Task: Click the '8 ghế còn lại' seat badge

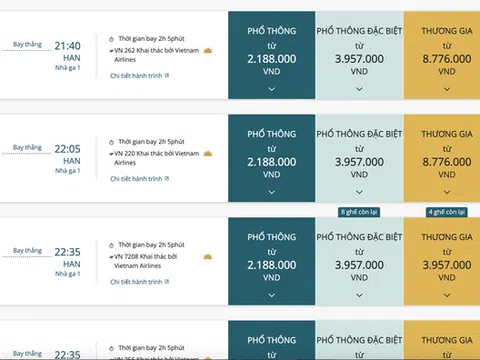Action: 359,212
